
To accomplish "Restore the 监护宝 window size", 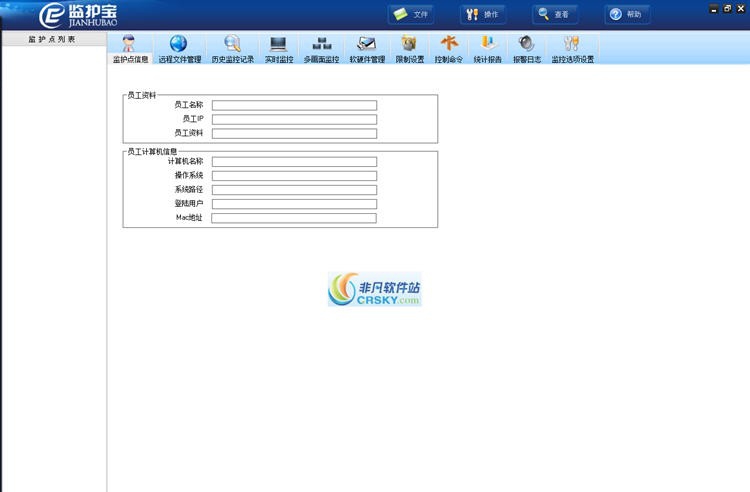I will pos(727,9).
